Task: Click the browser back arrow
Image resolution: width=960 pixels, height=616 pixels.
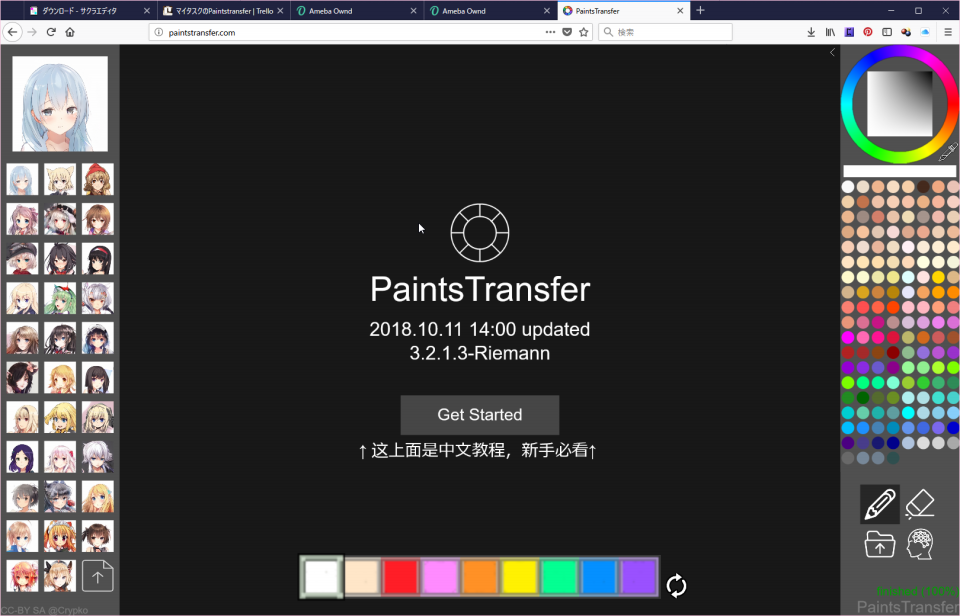Action: tap(13, 32)
